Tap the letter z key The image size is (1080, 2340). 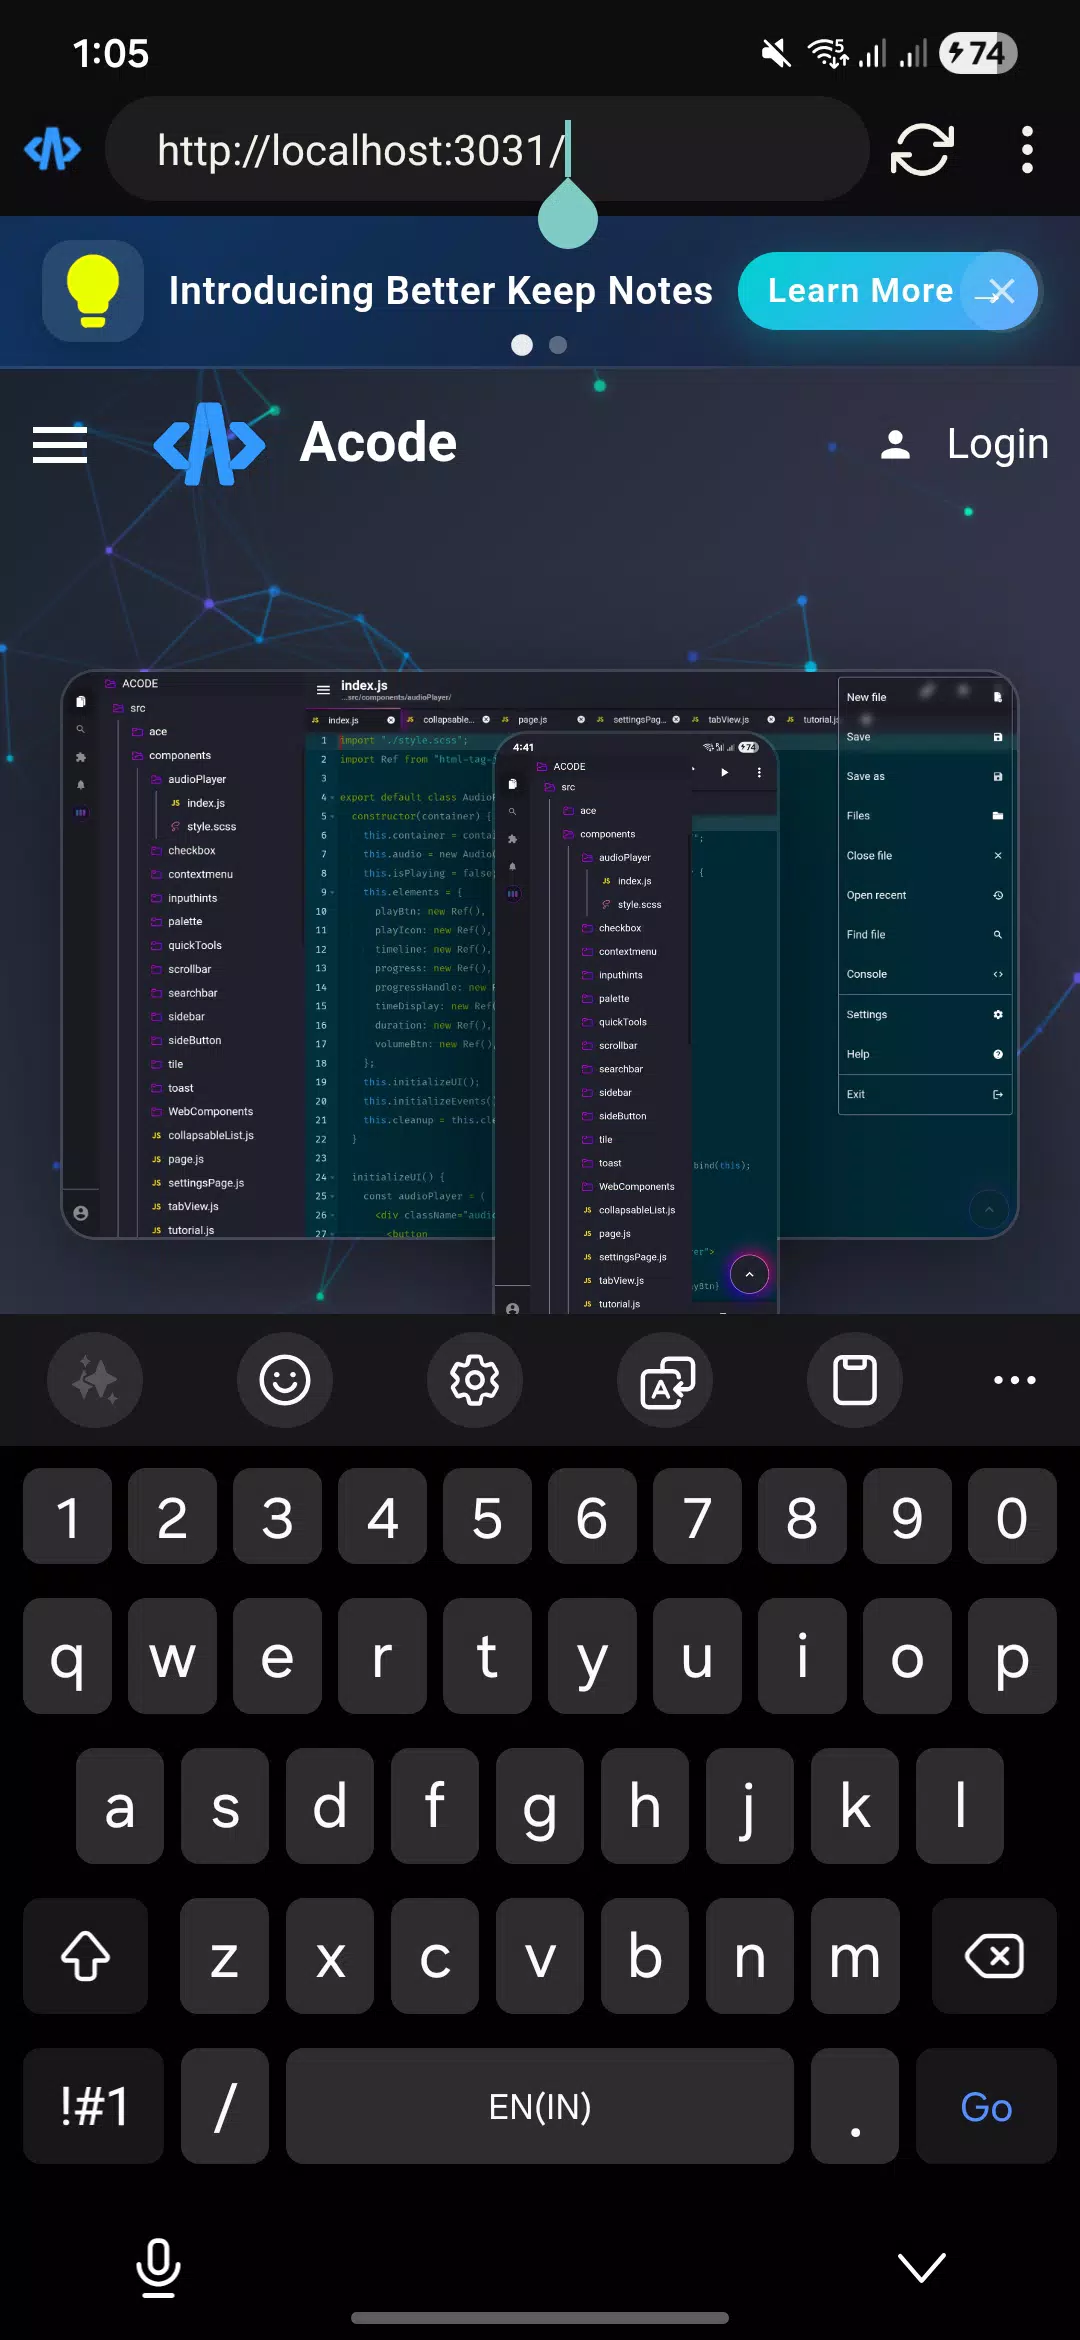[x=225, y=1956]
